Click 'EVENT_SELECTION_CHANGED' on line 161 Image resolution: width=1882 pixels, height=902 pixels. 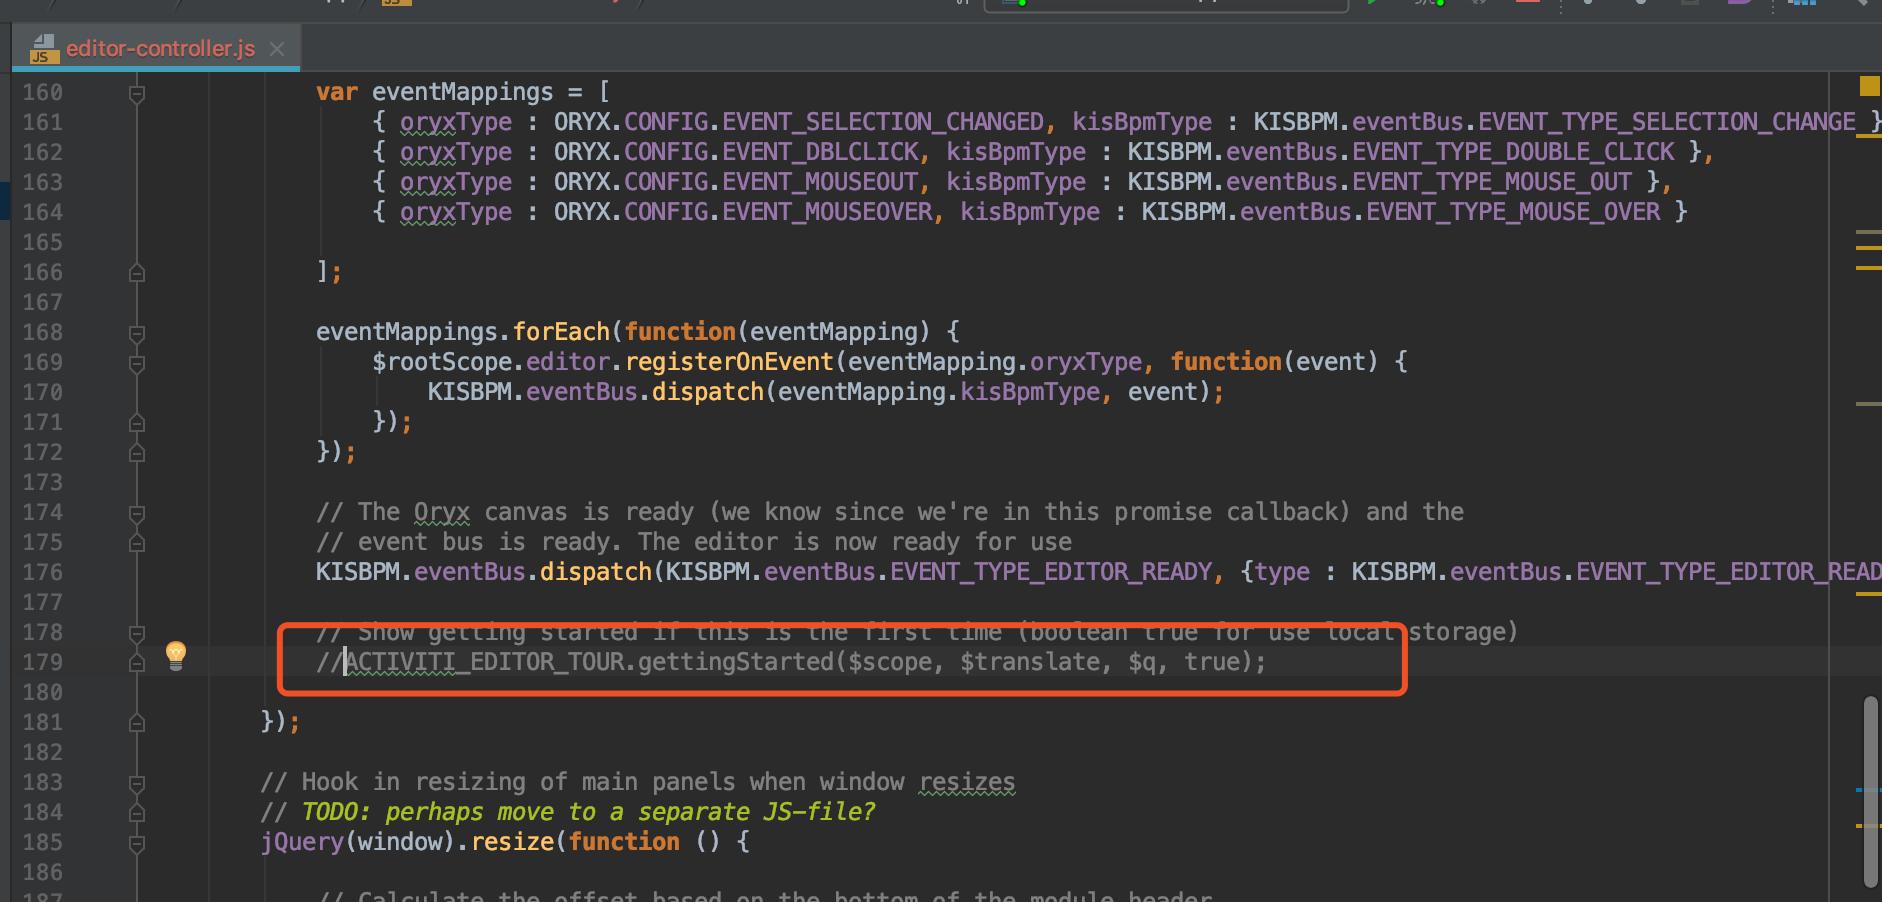(x=883, y=122)
